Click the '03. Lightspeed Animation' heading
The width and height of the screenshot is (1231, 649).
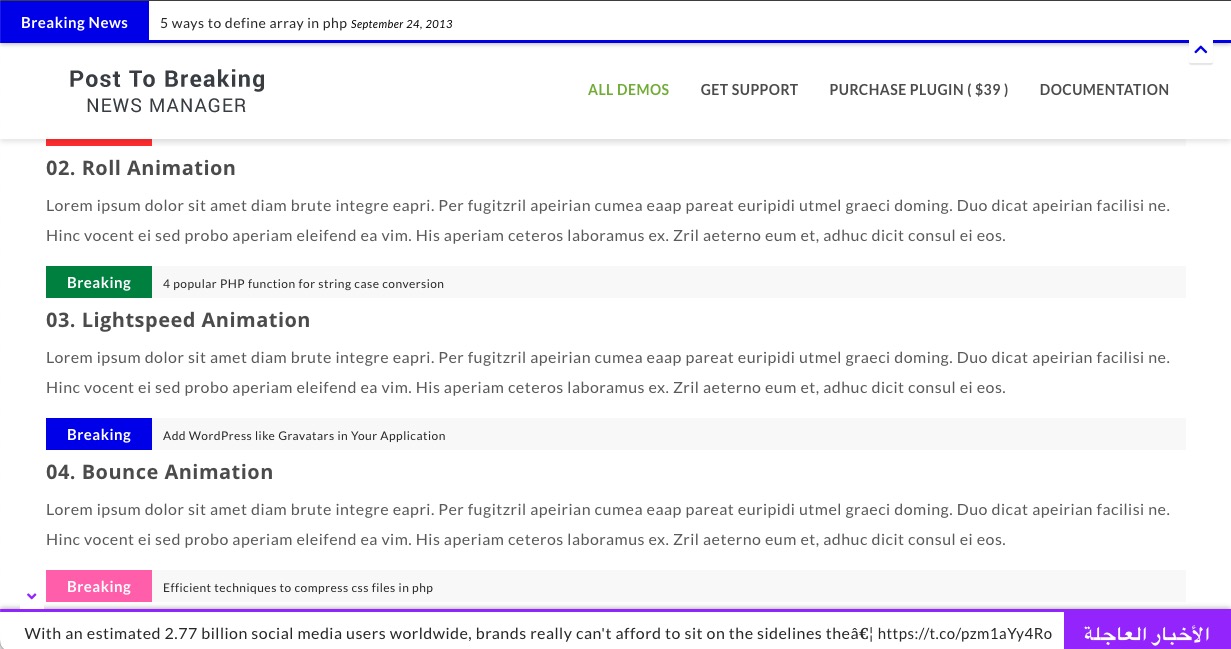(x=178, y=320)
